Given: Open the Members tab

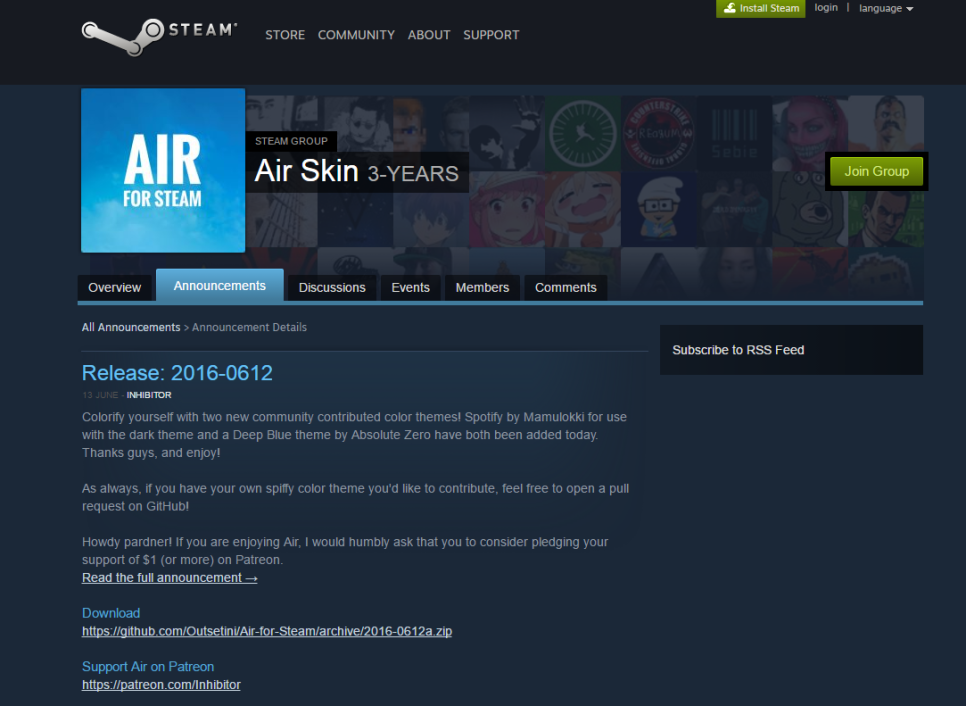Looking at the screenshot, I should pyautogui.click(x=482, y=288).
